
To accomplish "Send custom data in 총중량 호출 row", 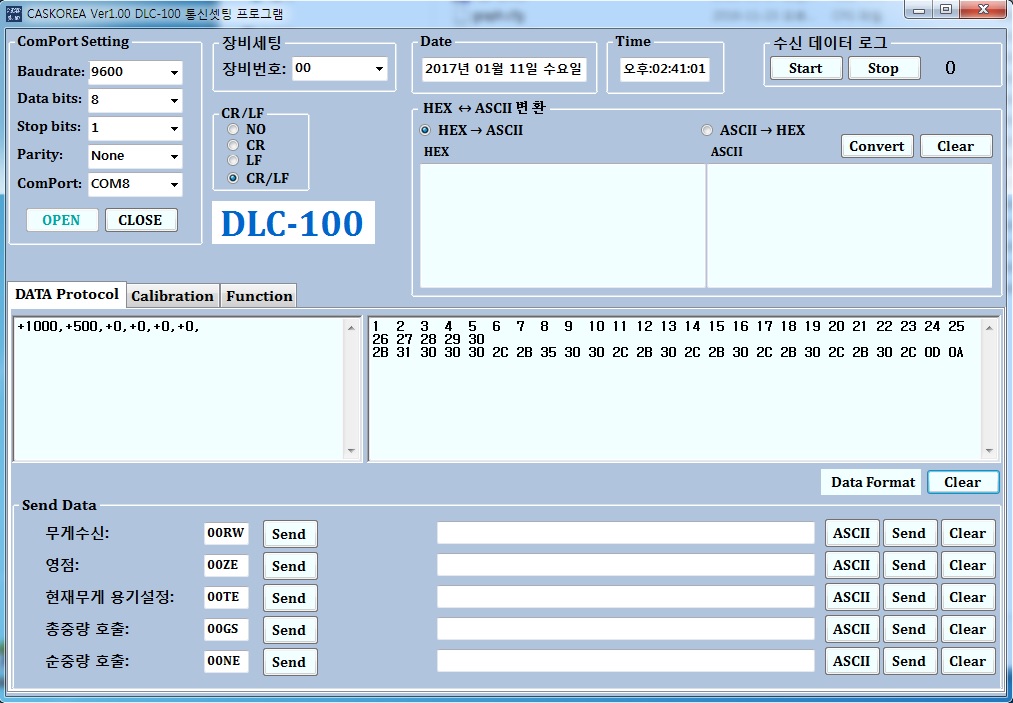I will (x=910, y=629).
